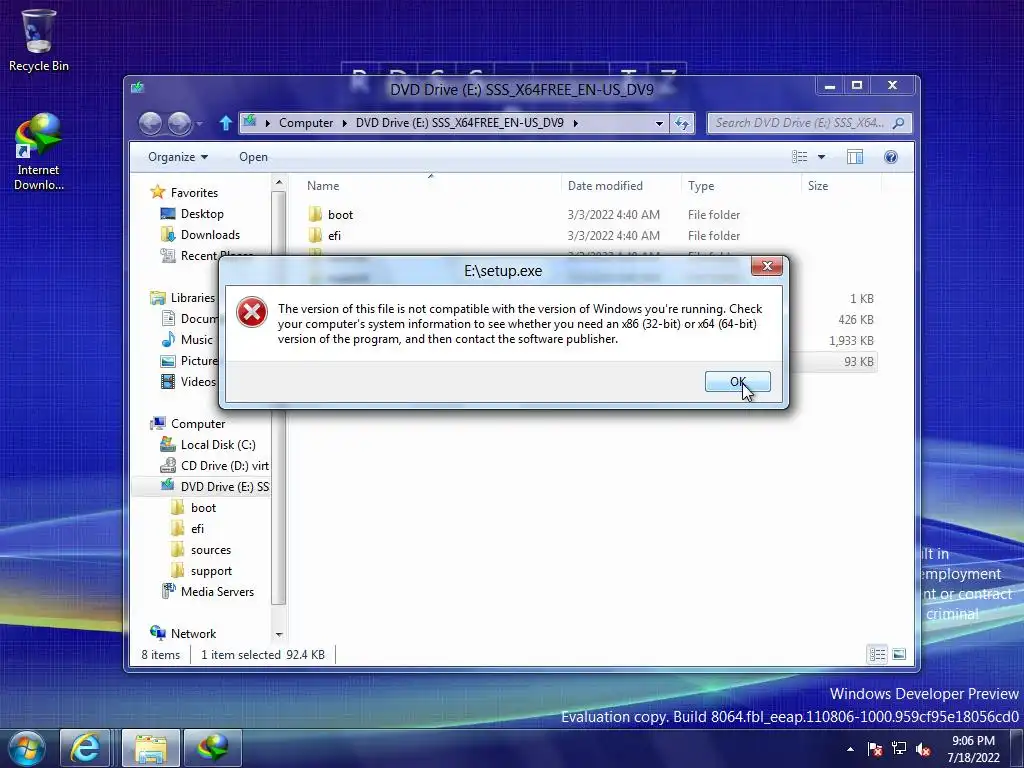This screenshot has width=1024, height=768.
Task: Click the search magnifier icon
Action: coord(899,123)
